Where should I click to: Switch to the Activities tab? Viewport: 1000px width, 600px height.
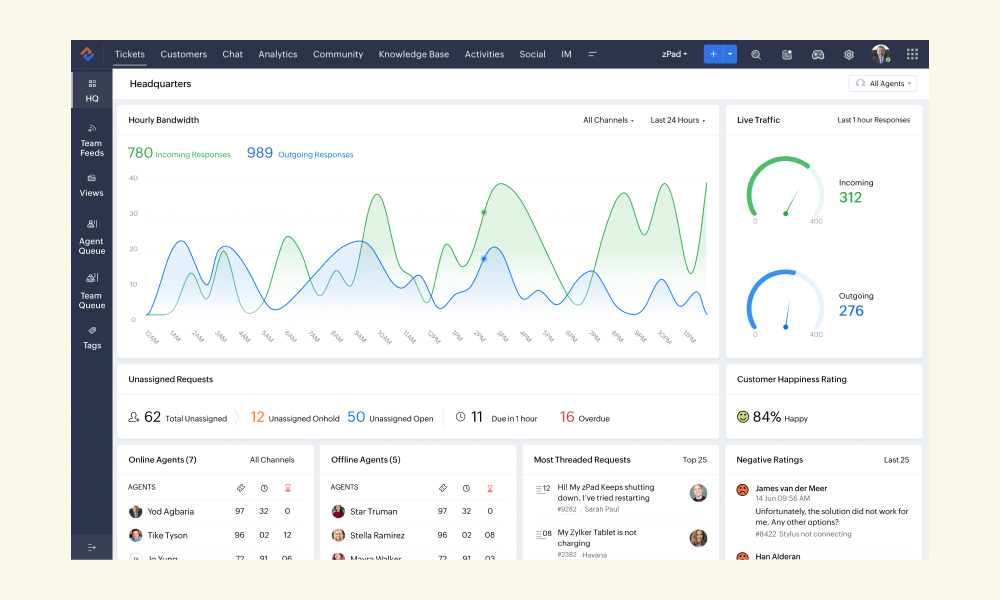[484, 54]
